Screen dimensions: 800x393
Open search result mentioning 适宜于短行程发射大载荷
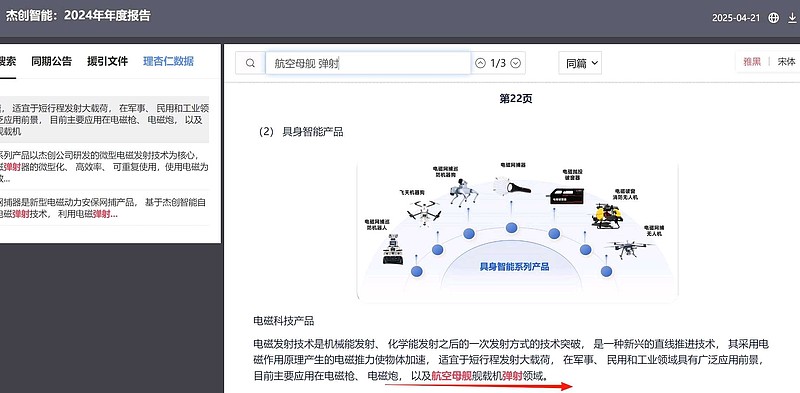(x=104, y=119)
